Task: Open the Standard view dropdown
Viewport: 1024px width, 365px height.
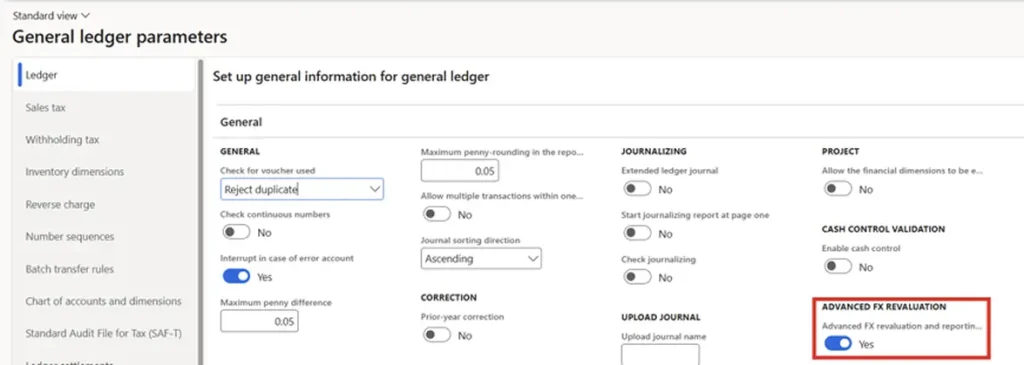Action: [52, 15]
